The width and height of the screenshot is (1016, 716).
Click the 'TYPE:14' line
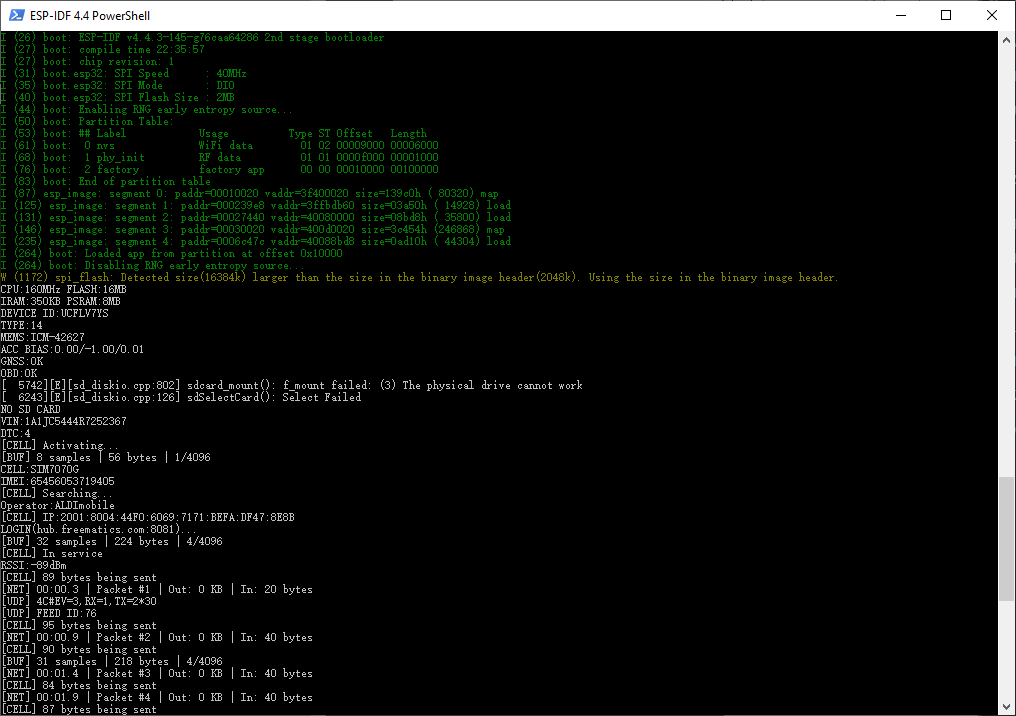(x=21, y=325)
